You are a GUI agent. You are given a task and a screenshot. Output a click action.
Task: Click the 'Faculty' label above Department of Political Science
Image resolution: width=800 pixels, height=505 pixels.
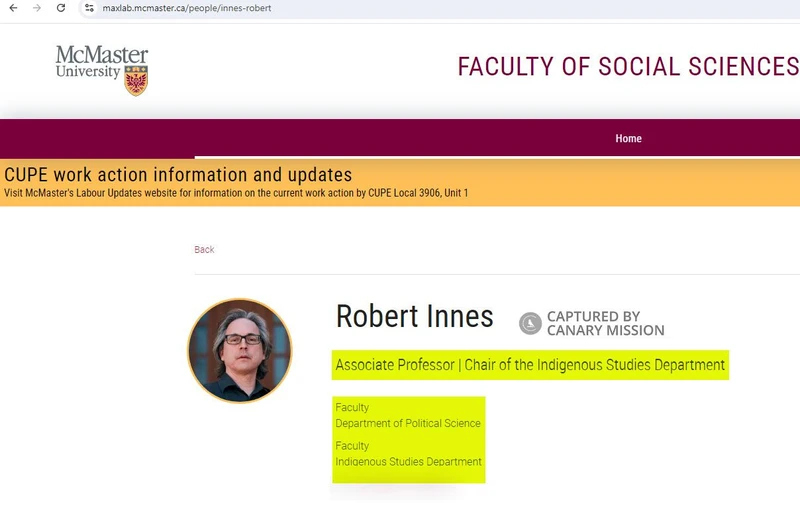pos(352,408)
